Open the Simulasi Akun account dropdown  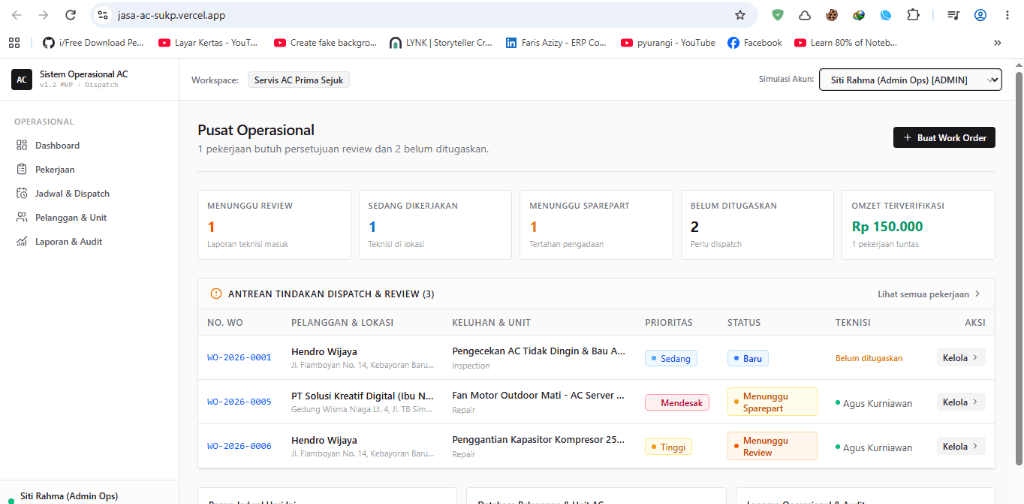pyautogui.click(x=910, y=80)
